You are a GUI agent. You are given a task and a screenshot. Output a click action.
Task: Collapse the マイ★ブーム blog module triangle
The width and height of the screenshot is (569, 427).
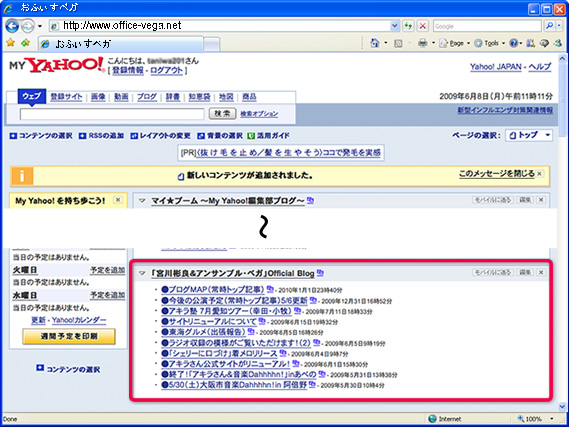pyautogui.click(x=142, y=200)
